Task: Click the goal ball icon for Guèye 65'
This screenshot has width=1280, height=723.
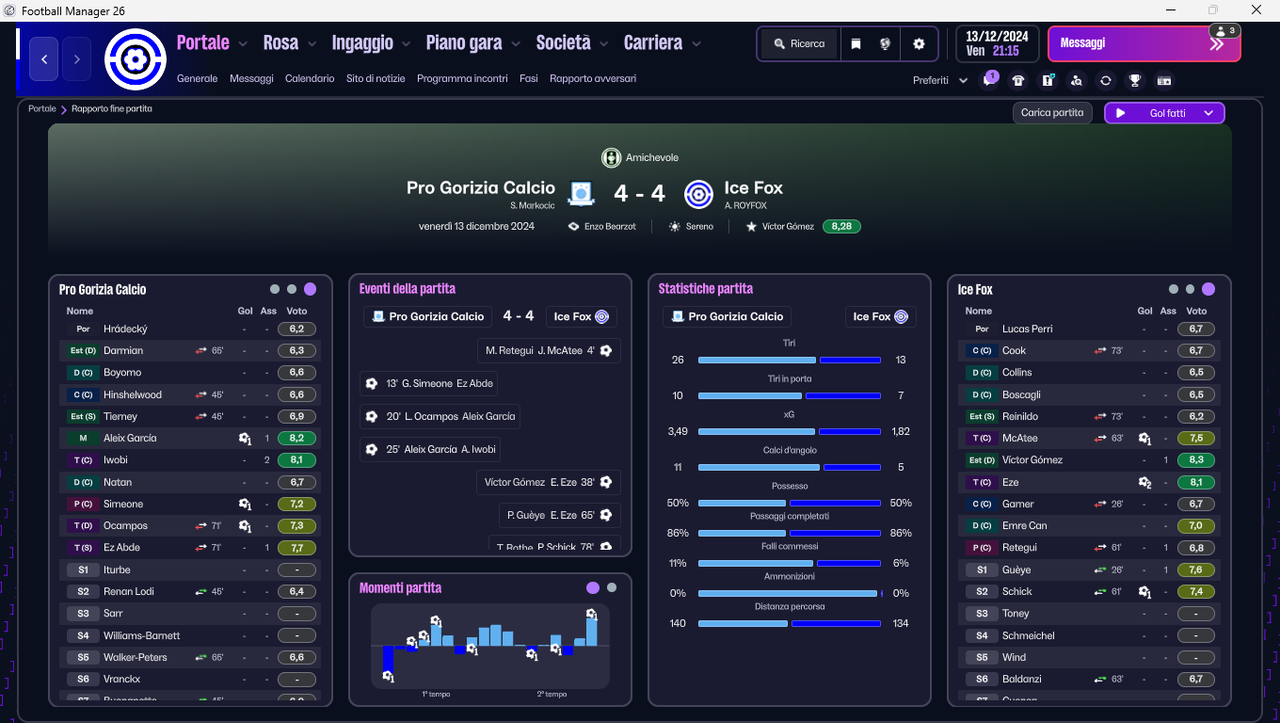Action: pos(606,515)
